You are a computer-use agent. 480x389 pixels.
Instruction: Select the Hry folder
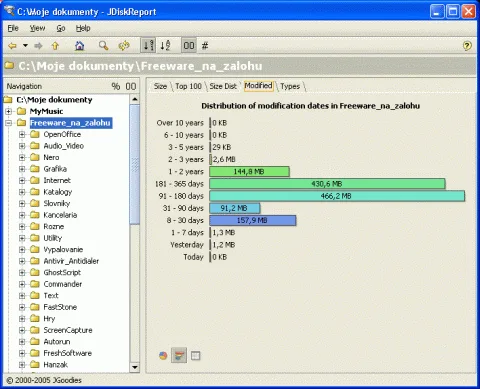pos(49,319)
